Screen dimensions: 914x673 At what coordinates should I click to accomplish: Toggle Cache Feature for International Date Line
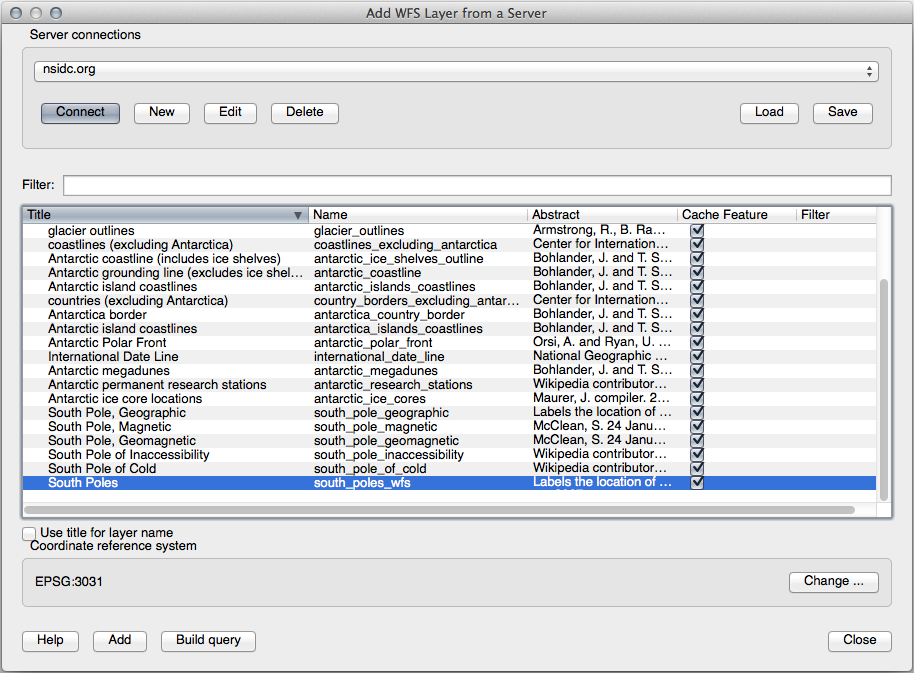(697, 357)
